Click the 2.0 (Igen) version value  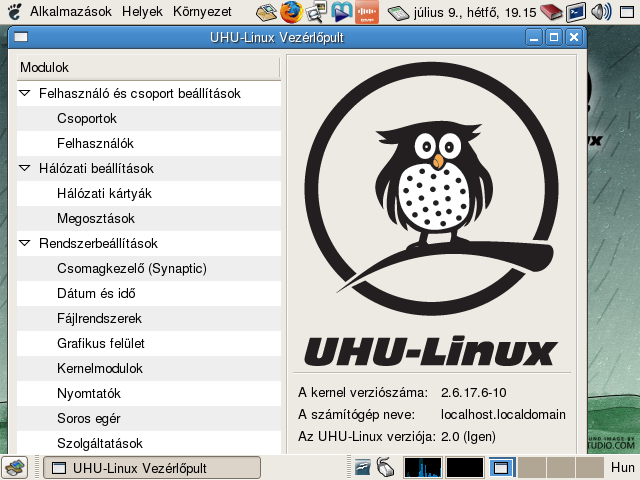click(x=468, y=437)
